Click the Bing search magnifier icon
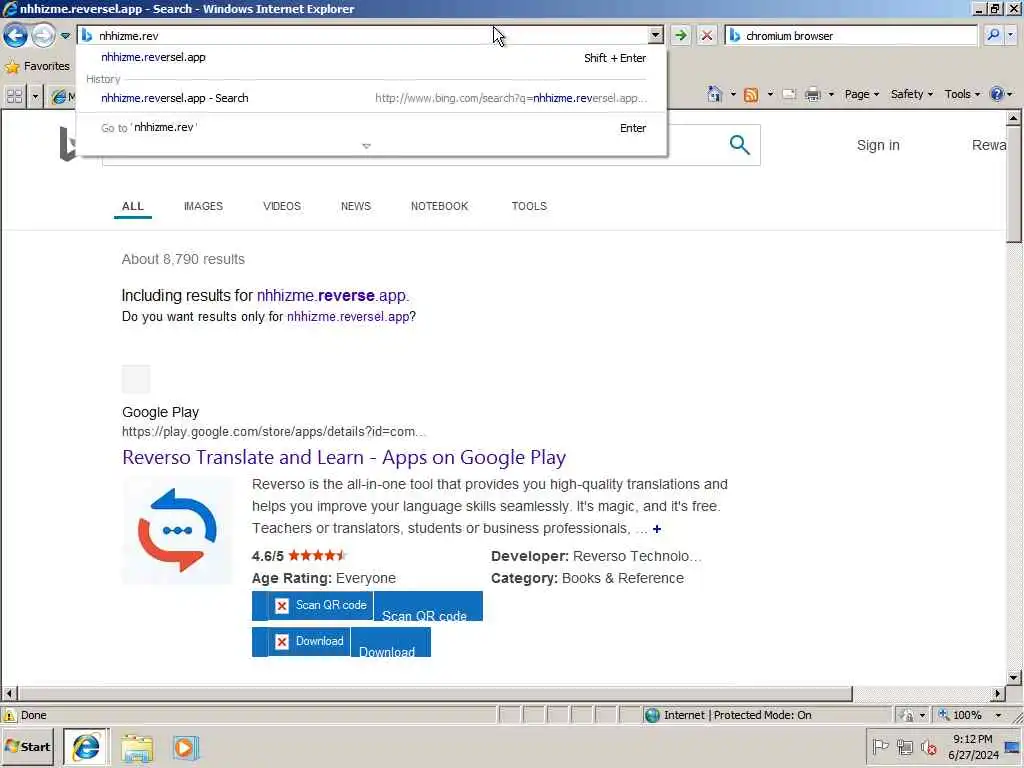The image size is (1024, 768). click(x=739, y=144)
